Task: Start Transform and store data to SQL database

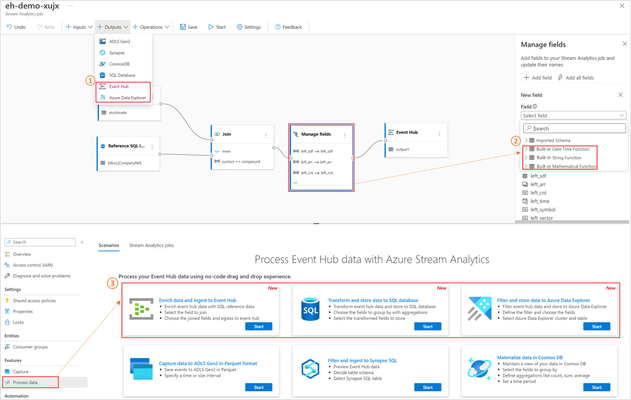Action: pos(428,326)
